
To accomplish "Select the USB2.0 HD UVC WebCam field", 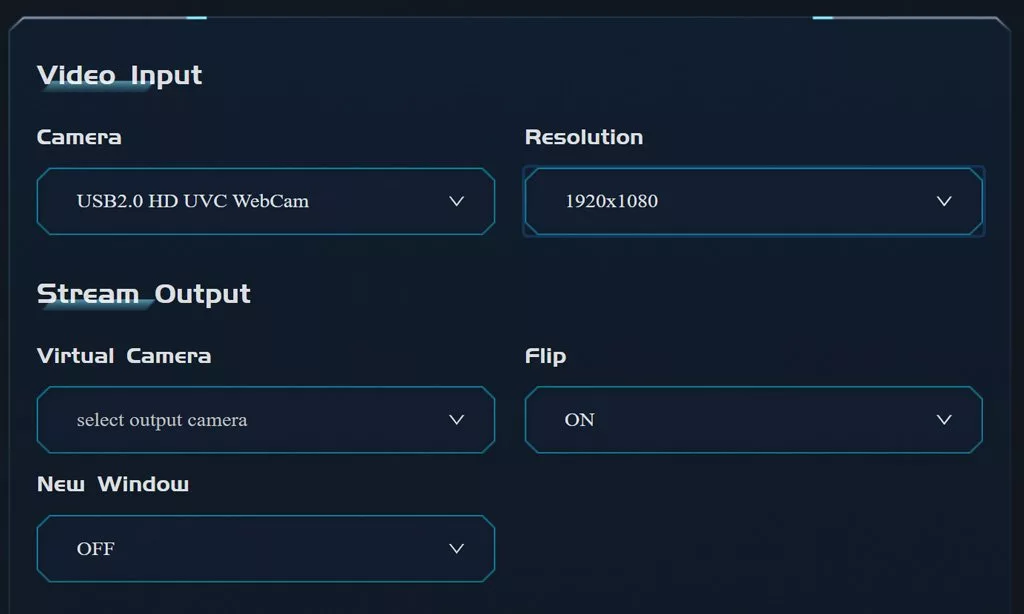I will click(266, 201).
